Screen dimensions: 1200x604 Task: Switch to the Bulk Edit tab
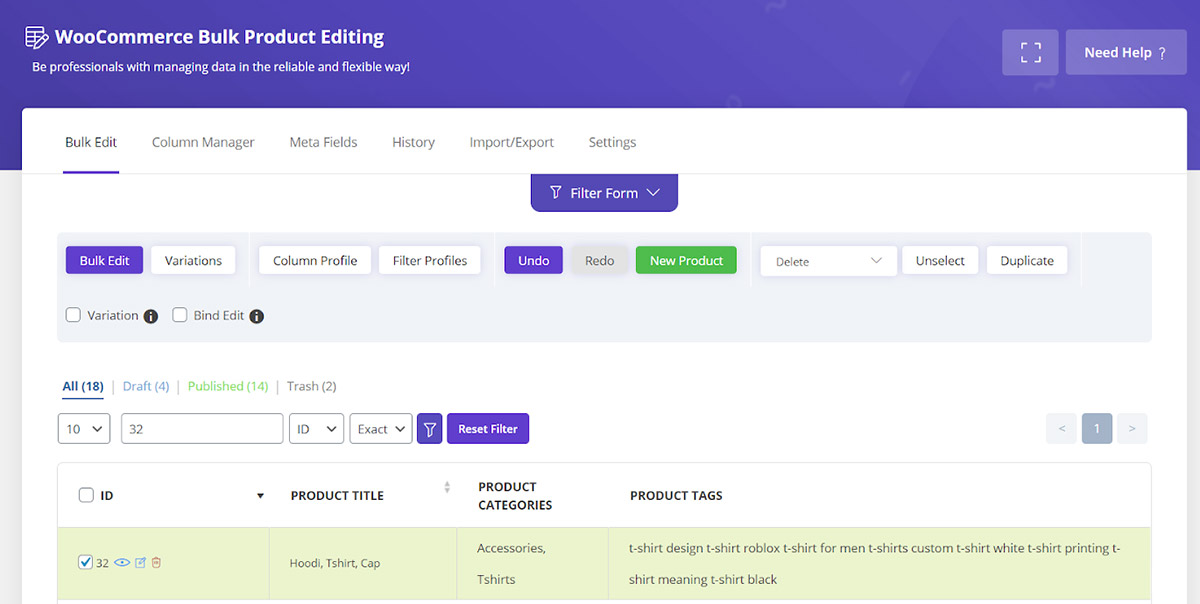coord(91,142)
